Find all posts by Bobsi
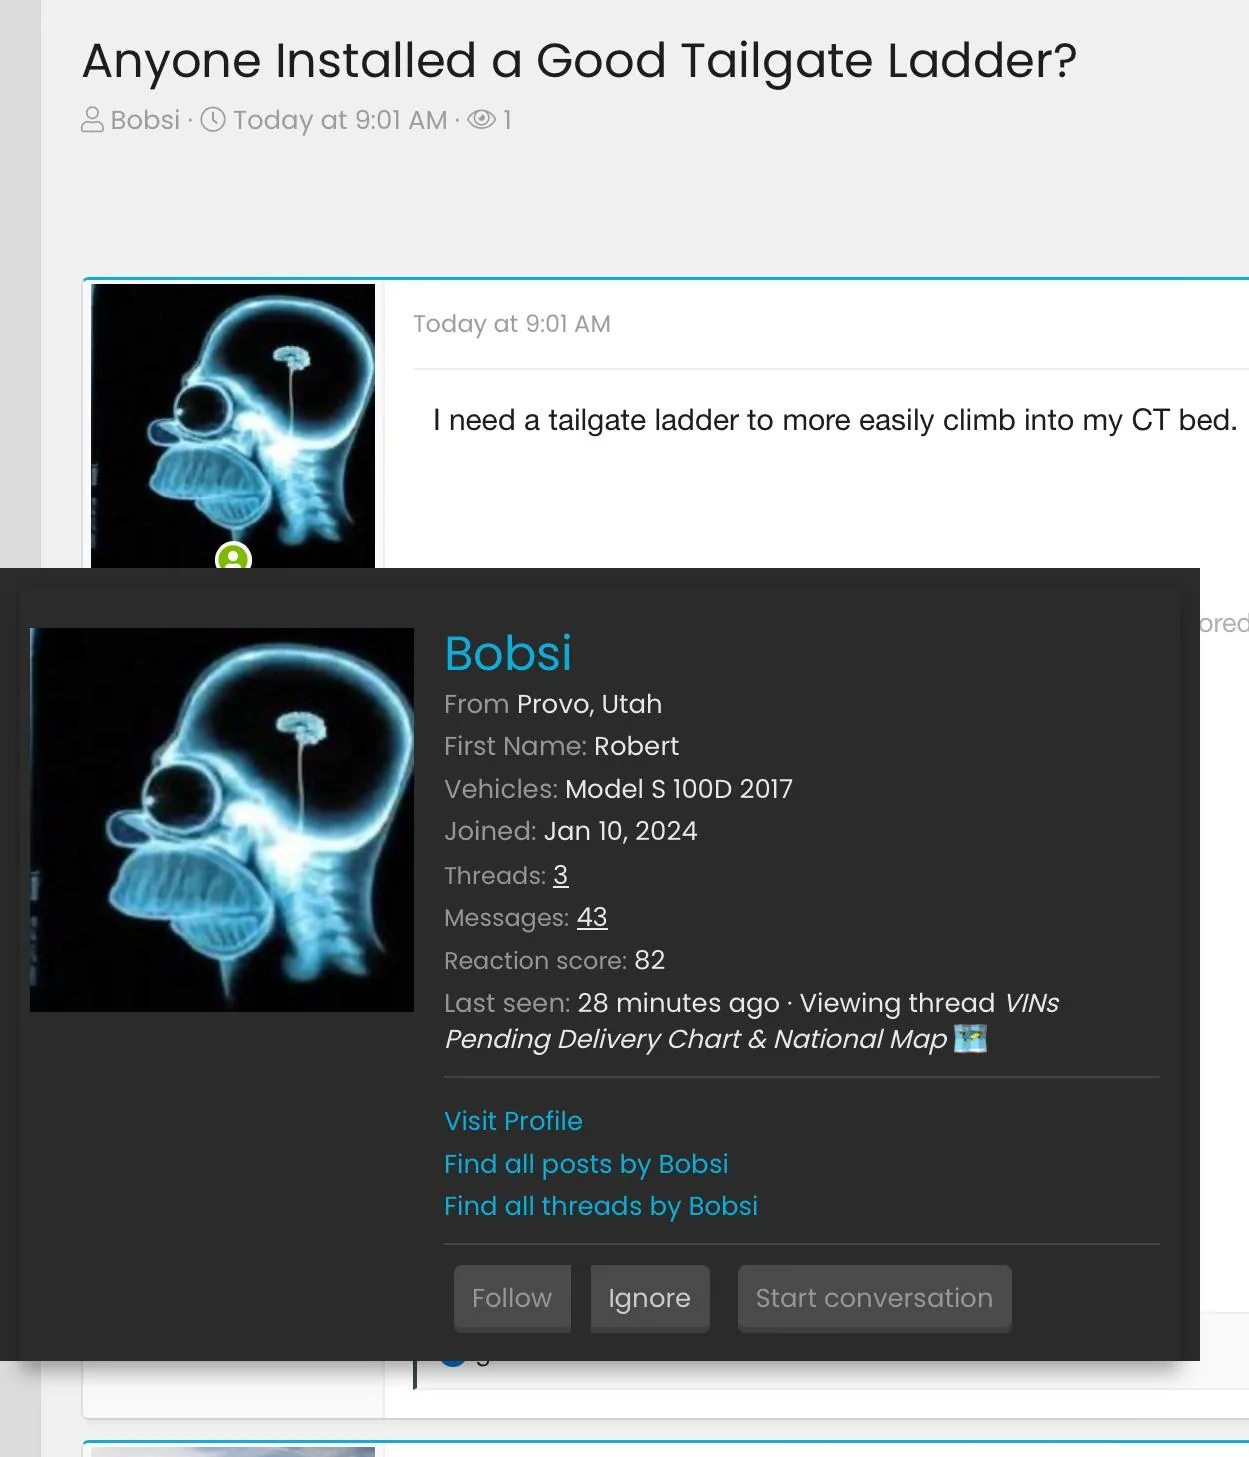Screen dimensions: 1249x1457 pos(586,1164)
